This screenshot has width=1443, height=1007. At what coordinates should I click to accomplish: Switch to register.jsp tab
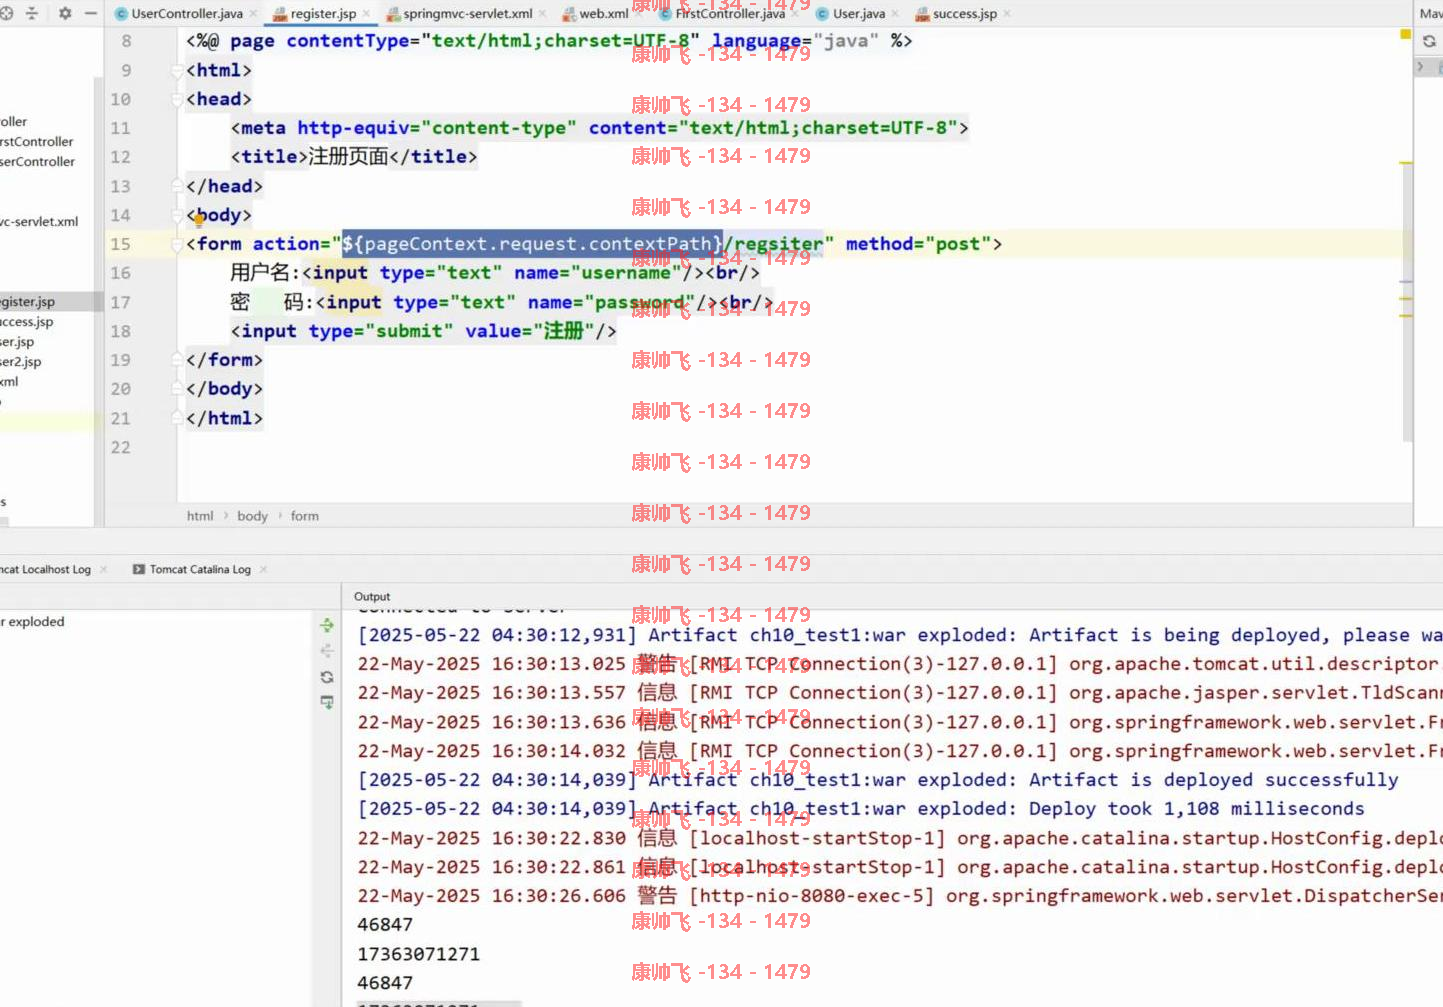pyautogui.click(x=323, y=14)
